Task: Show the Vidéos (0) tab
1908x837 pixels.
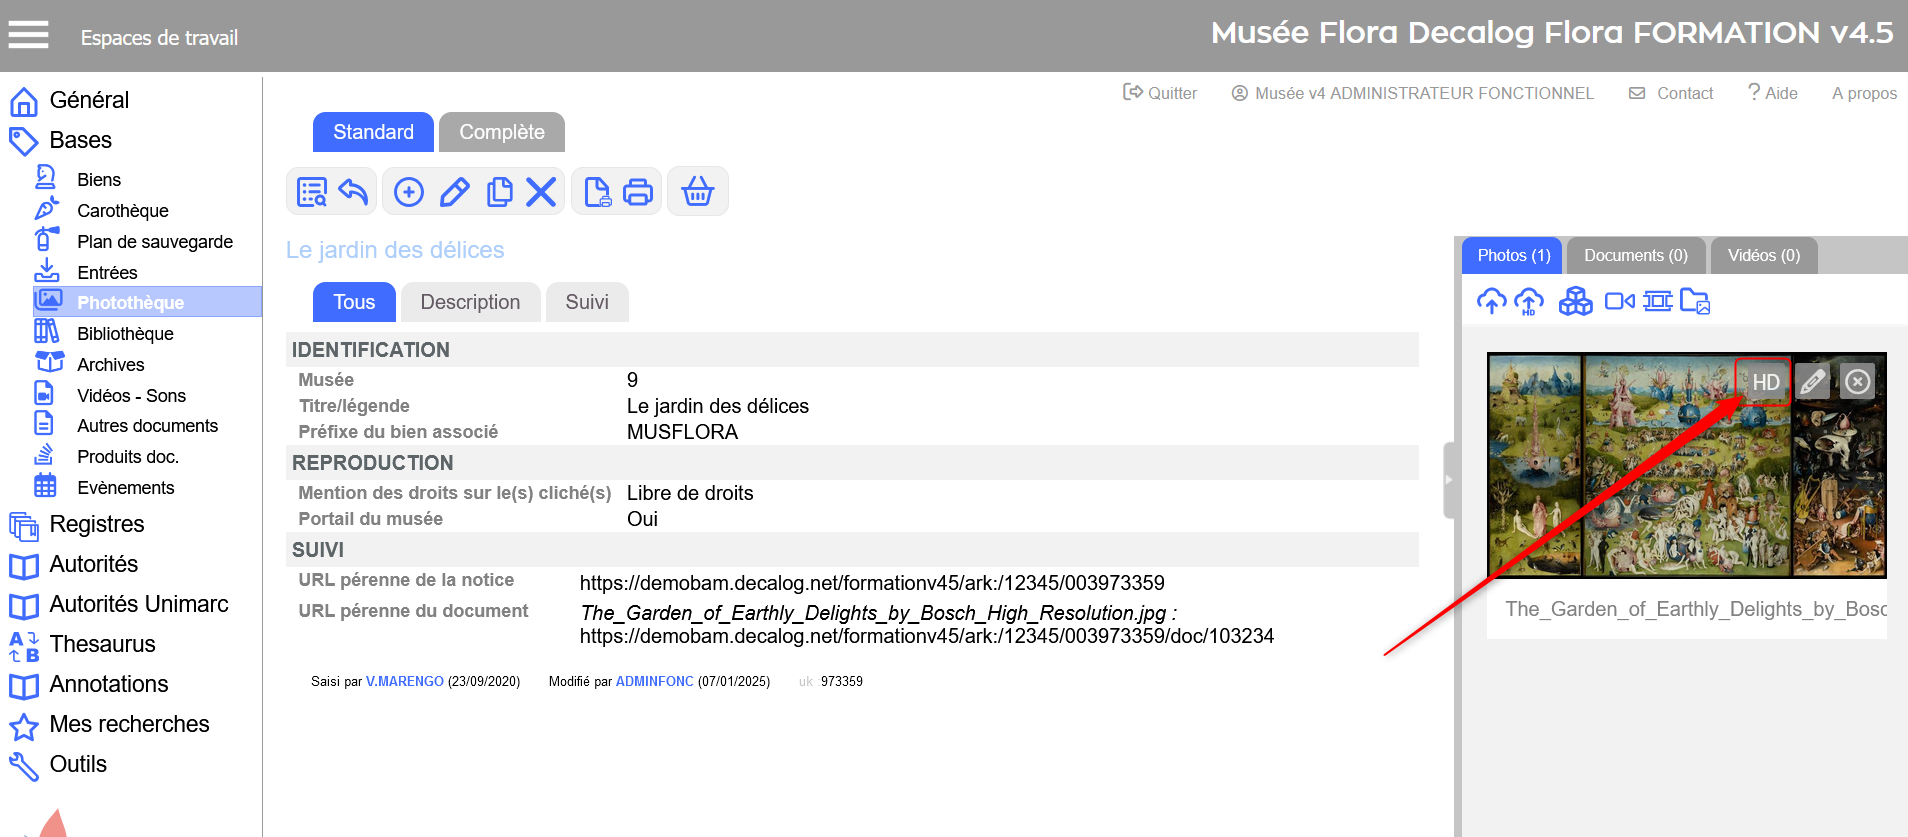Action: [x=1764, y=255]
